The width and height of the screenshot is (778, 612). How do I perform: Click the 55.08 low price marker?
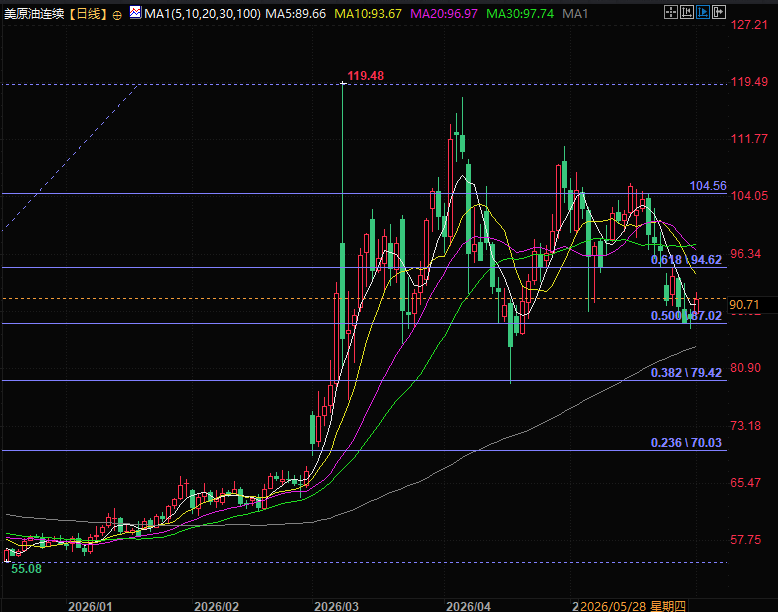coord(26,569)
